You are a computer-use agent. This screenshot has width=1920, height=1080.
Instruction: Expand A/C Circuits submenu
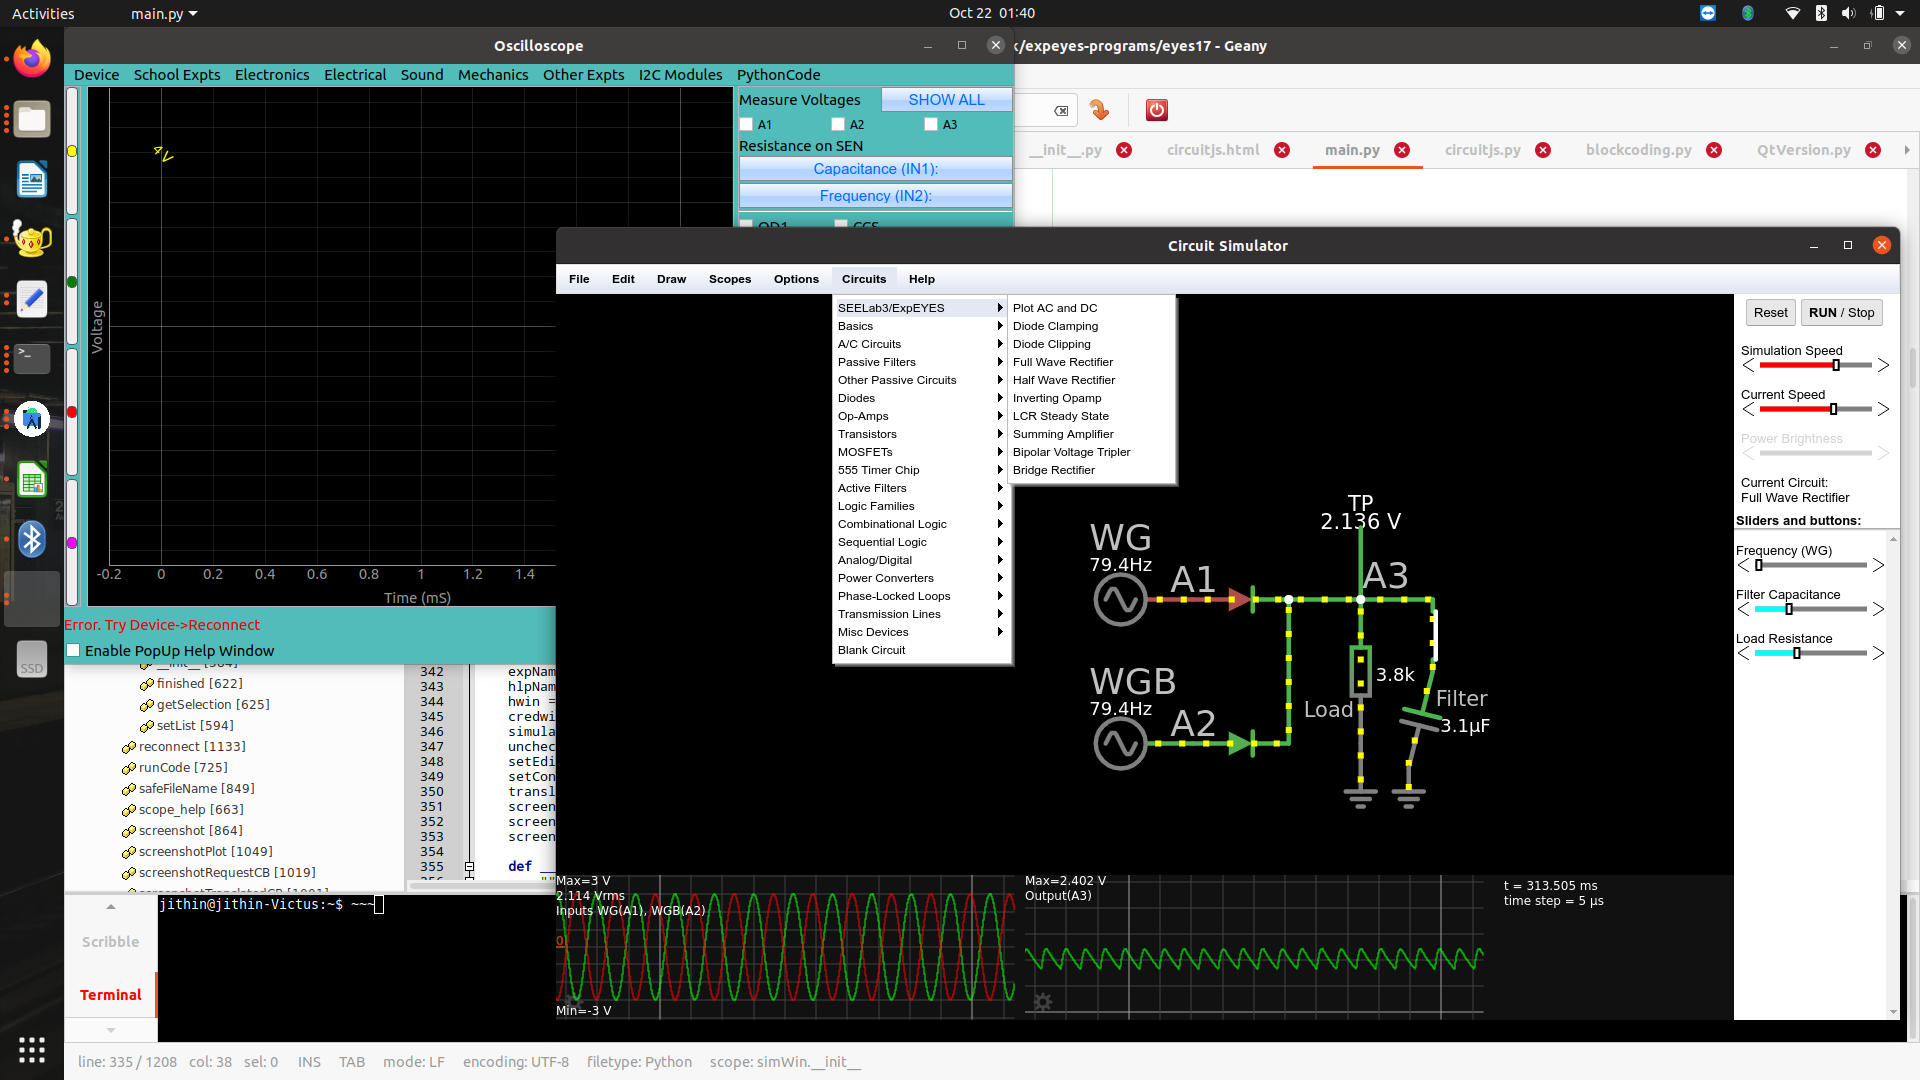coord(920,344)
